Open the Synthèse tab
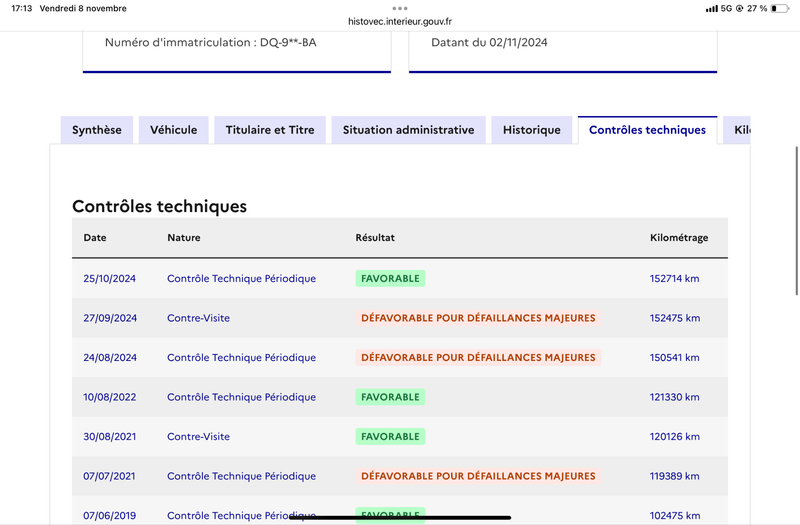Viewport: 800px width, 525px height. (96, 130)
